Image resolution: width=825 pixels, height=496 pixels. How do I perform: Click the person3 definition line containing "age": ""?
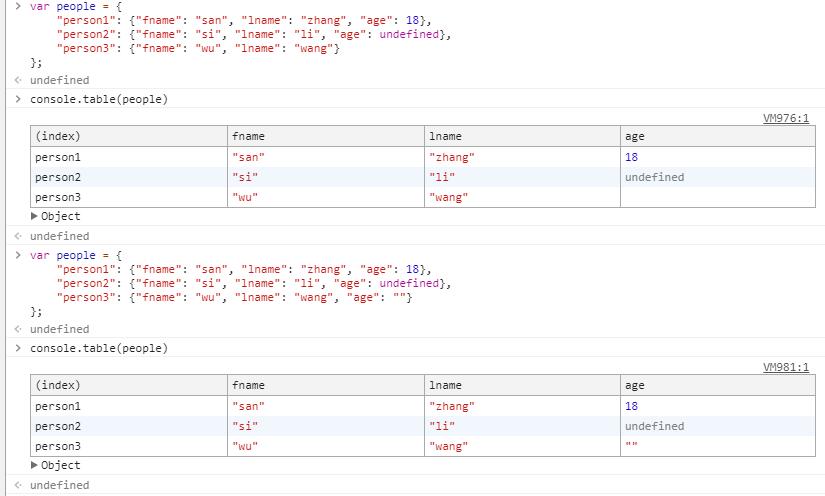point(235,298)
